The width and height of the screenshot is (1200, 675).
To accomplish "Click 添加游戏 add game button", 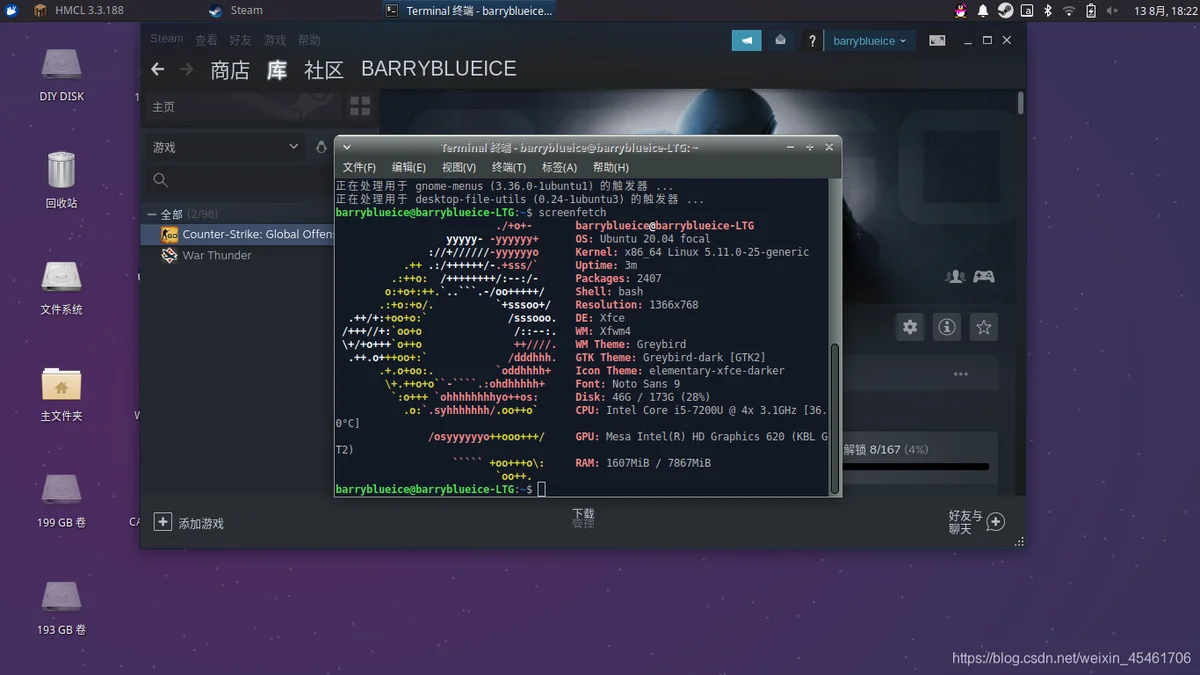I will (189, 523).
